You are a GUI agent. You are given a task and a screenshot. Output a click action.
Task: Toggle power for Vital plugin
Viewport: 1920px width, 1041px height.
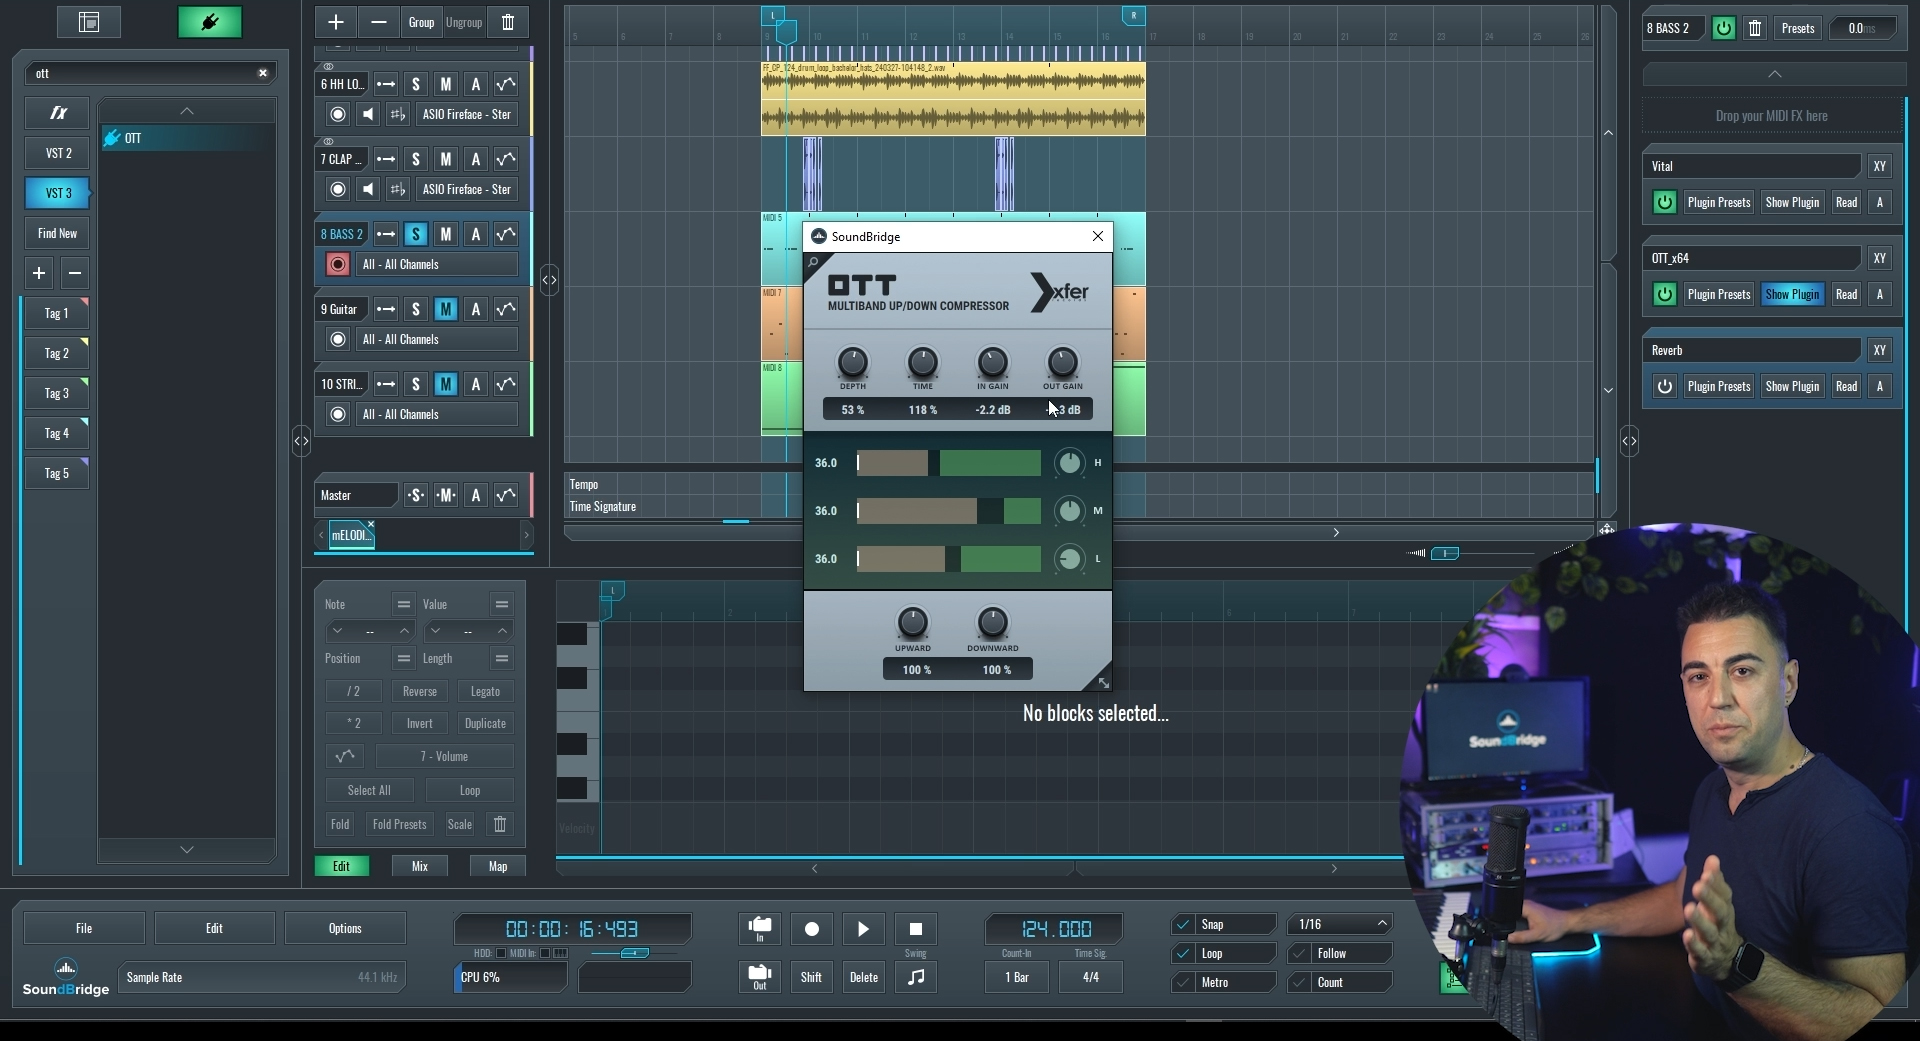[1664, 202]
